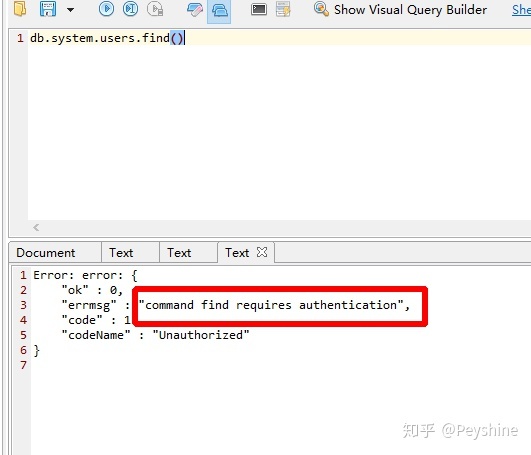Run the entire script with the play icon

click(106, 9)
